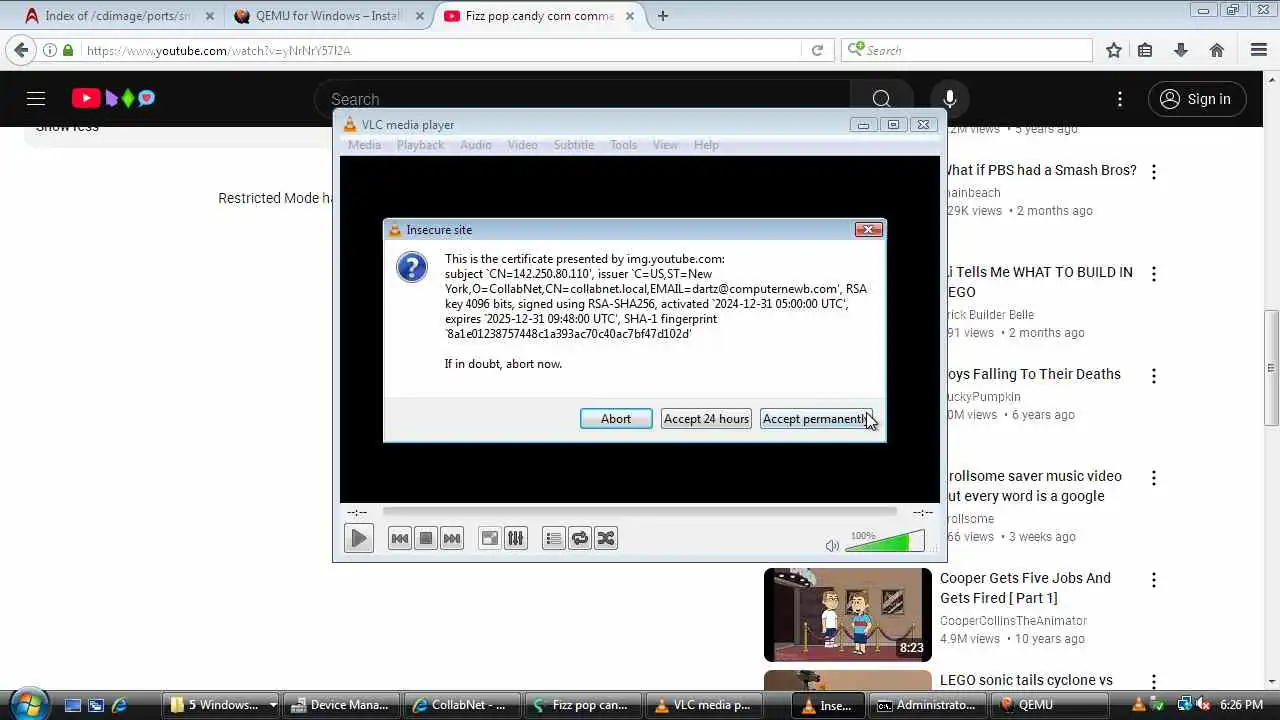This screenshot has width=1280, height=720.
Task: Open browser downloads arrow icon
Action: pos(1181,50)
